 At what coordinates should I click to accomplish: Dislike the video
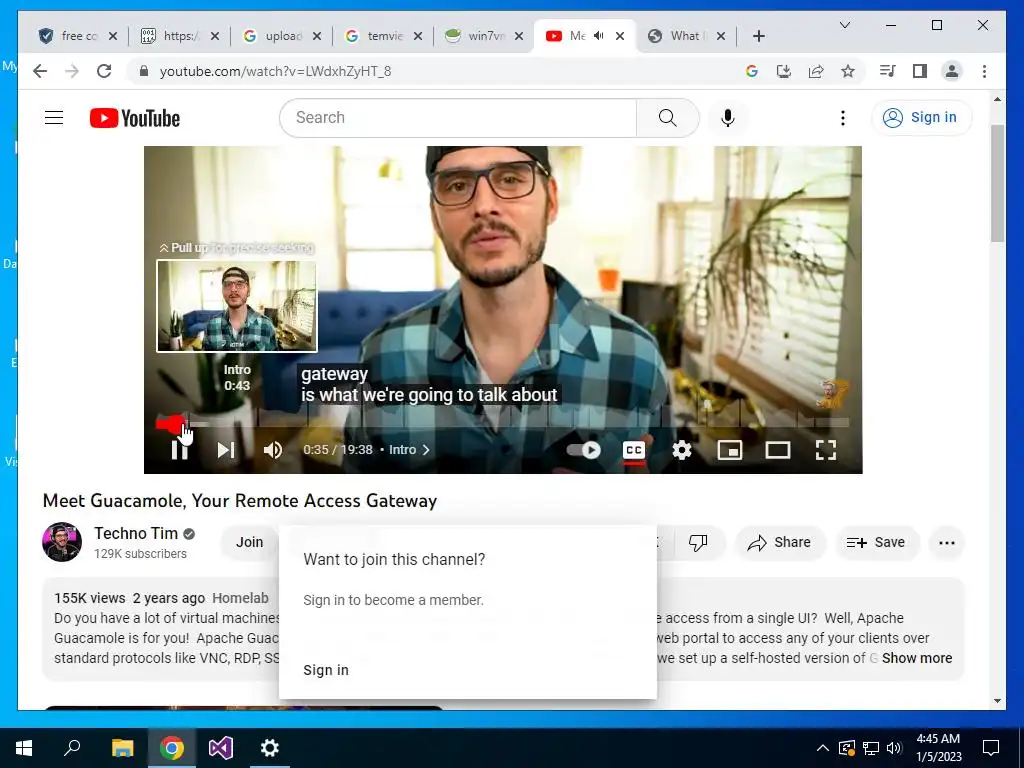click(x=698, y=543)
